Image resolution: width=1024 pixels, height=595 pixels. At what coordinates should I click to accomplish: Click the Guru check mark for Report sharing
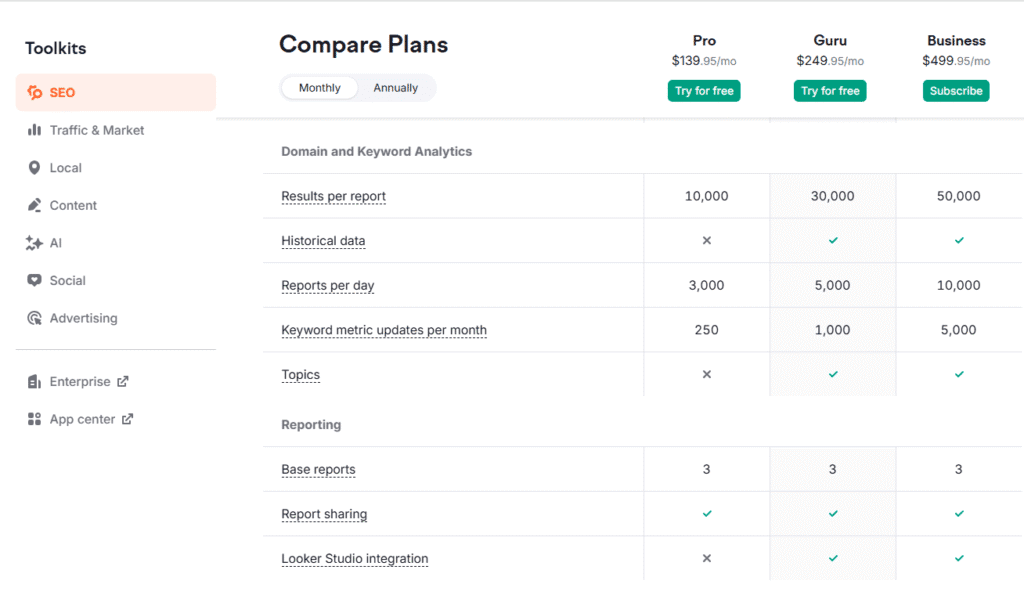(833, 513)
